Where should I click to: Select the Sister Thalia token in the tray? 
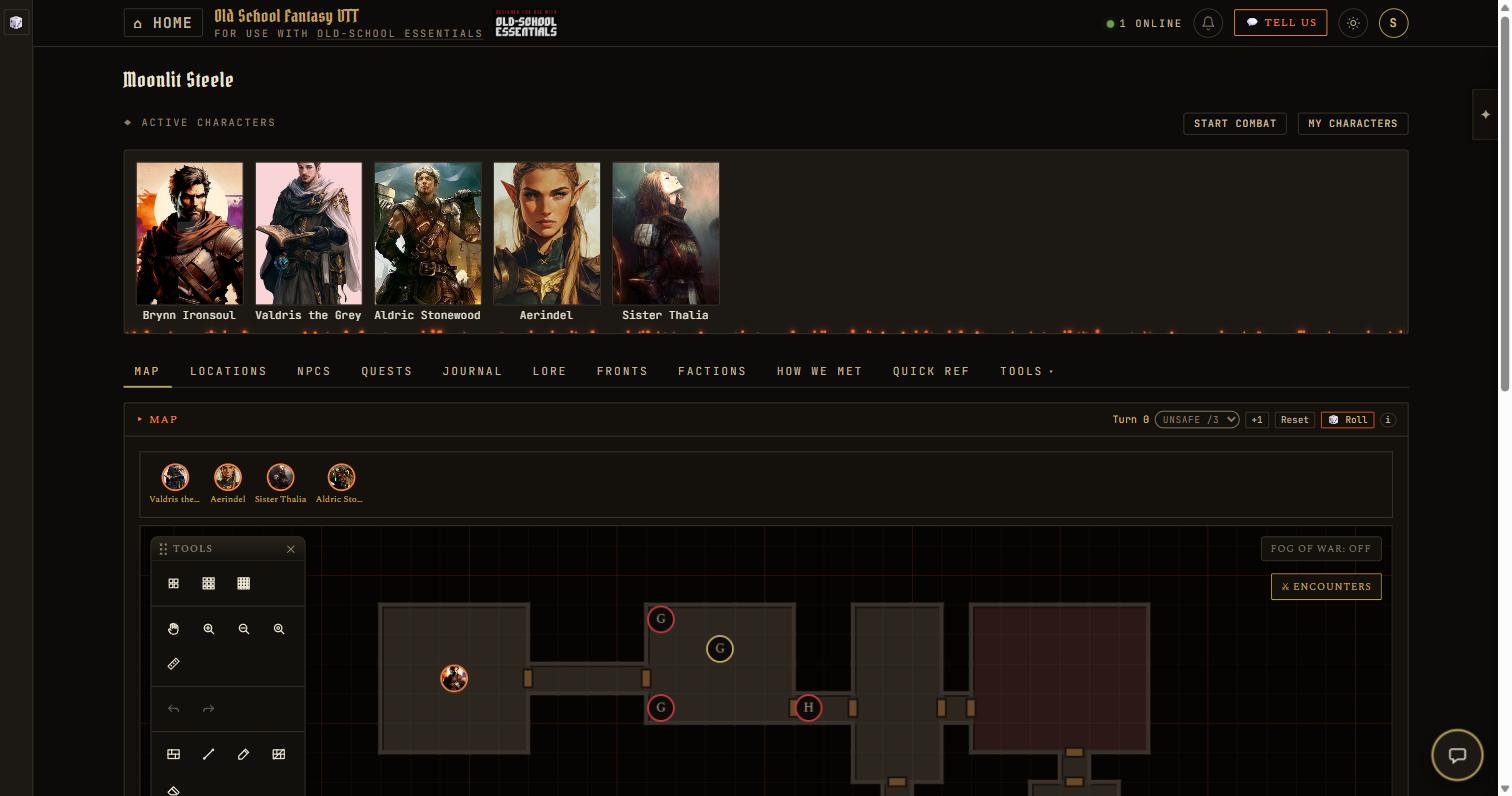click(281, 477)
